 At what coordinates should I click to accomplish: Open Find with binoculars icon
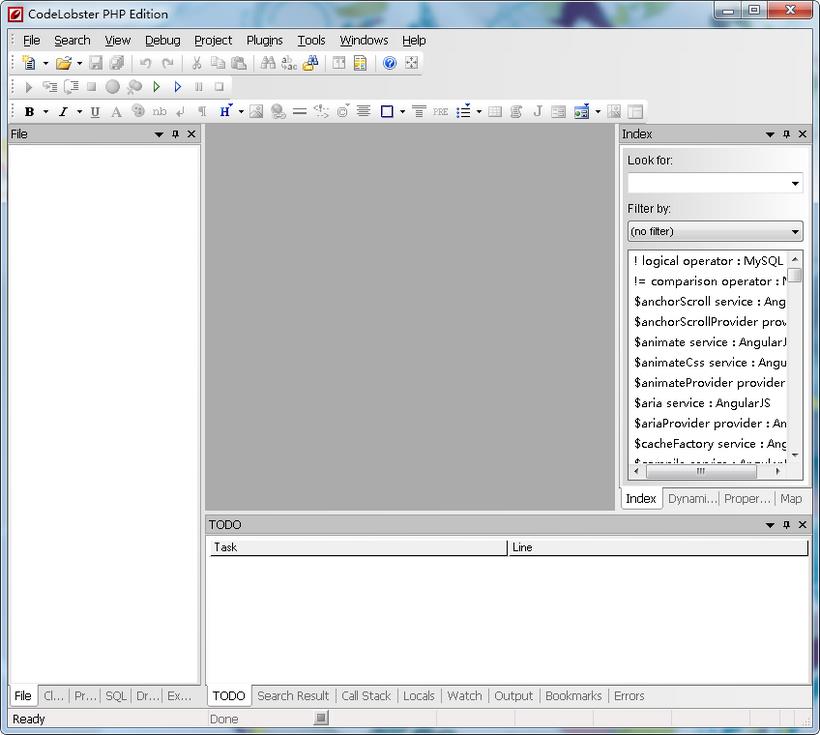point(268,63)
